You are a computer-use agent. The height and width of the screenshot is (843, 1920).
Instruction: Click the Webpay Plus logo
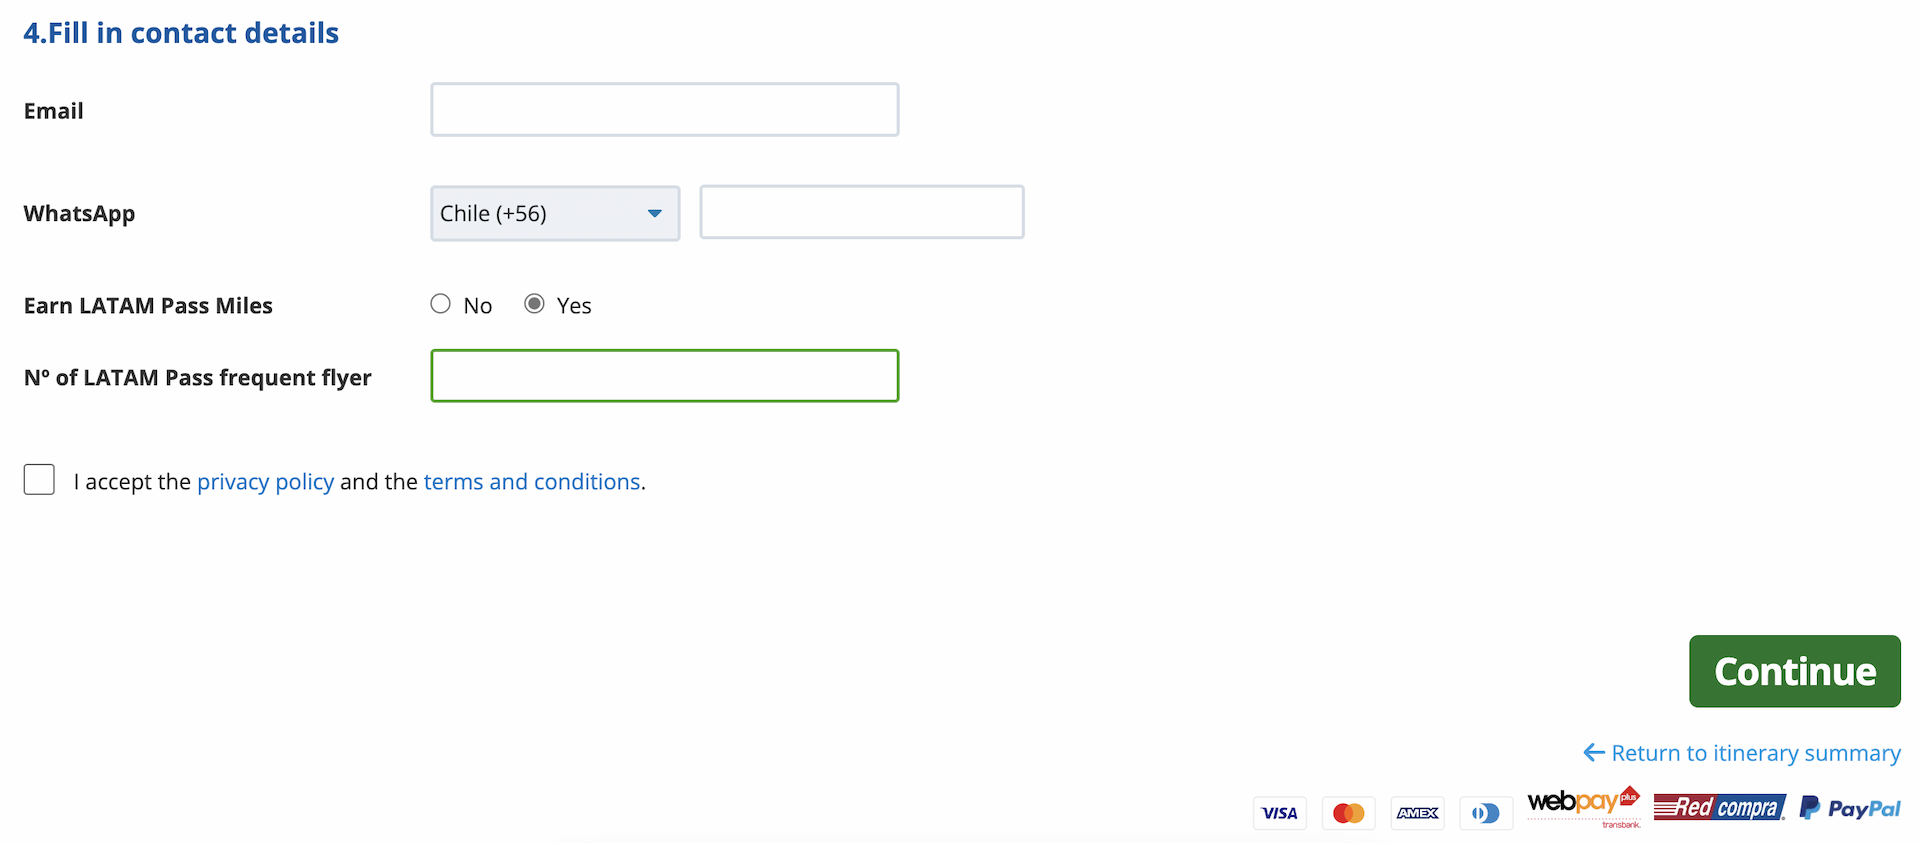pos(1583,805)
